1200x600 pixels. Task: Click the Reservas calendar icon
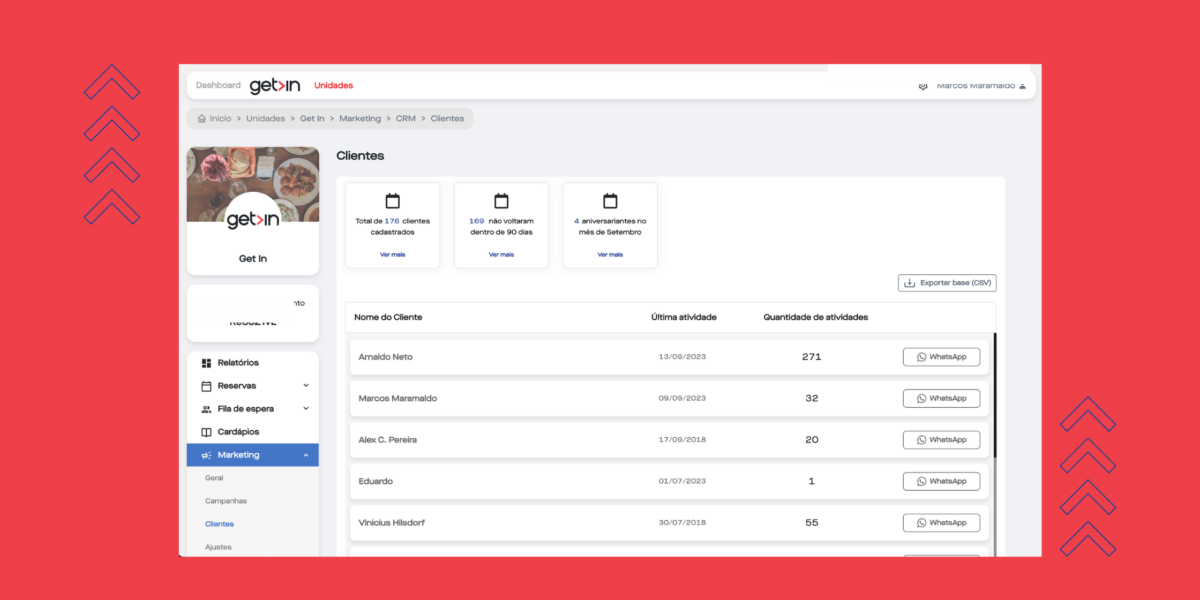(x=206, y=386)
